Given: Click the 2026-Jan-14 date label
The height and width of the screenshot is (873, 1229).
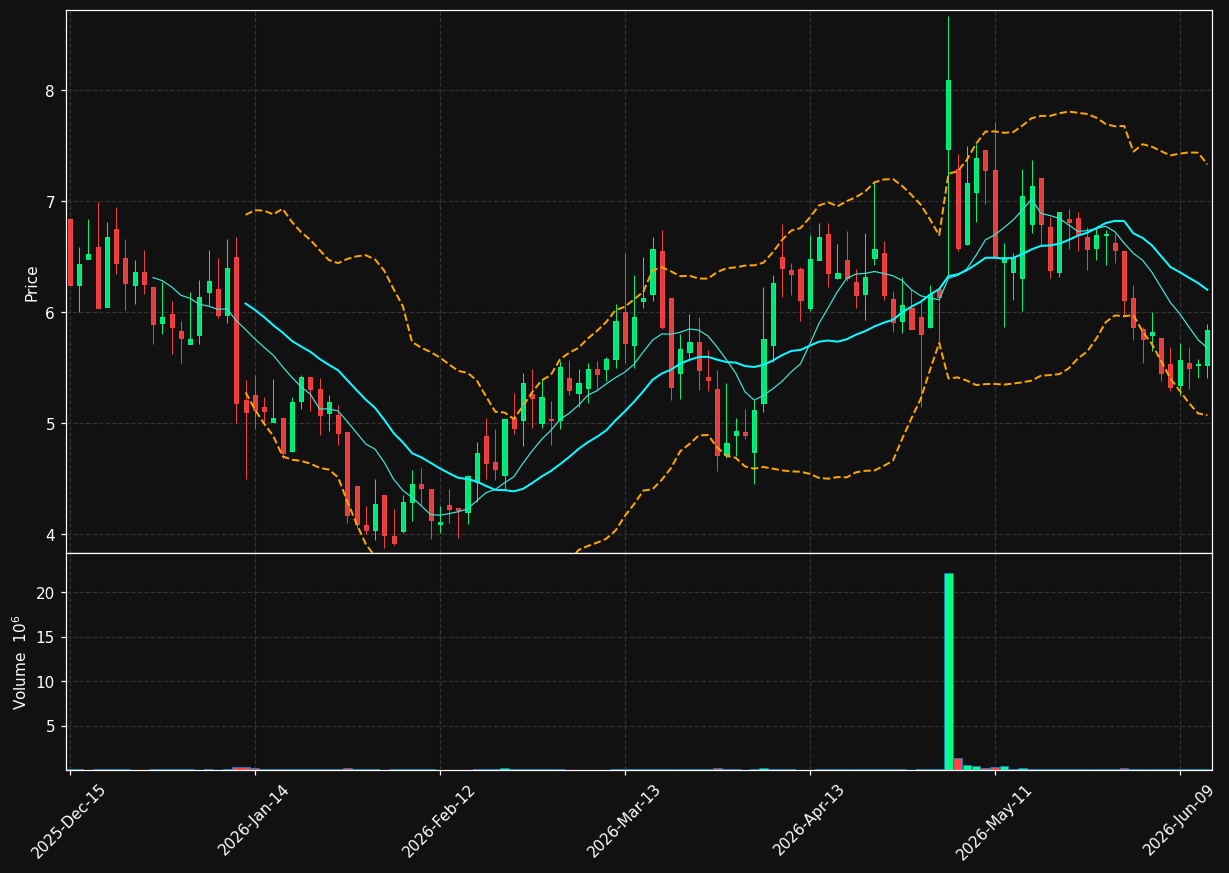Looking at the screenshot, I should (253, 821).
